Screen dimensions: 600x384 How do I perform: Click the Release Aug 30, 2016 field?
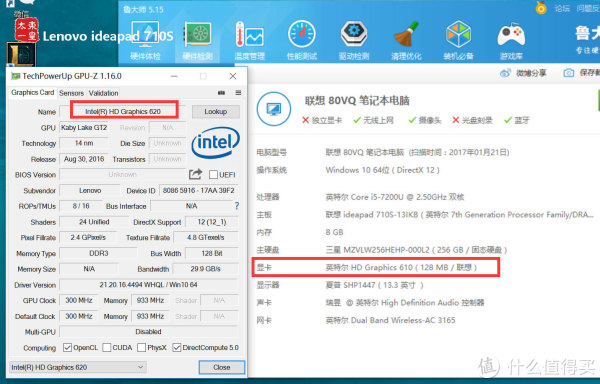84,159
